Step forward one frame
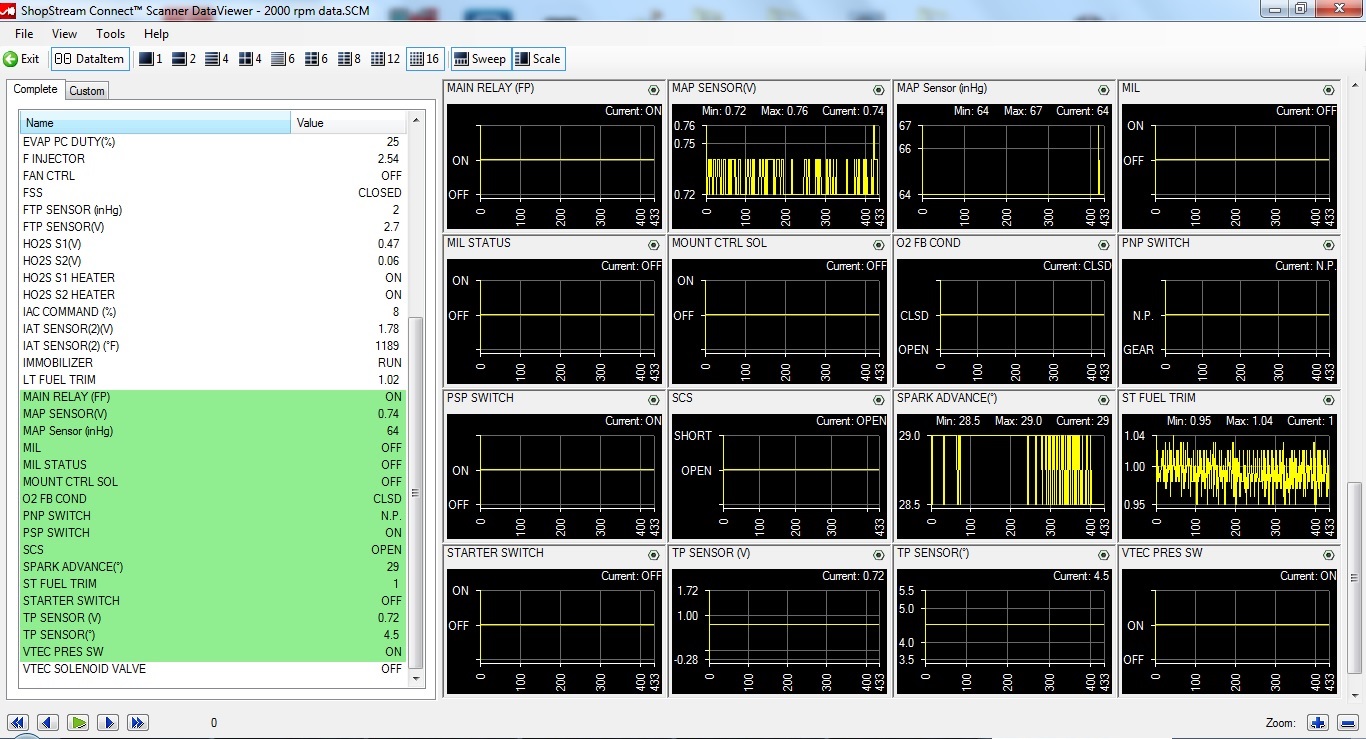The height and width of the screenshot is (739, 1366). click(108, 722)
